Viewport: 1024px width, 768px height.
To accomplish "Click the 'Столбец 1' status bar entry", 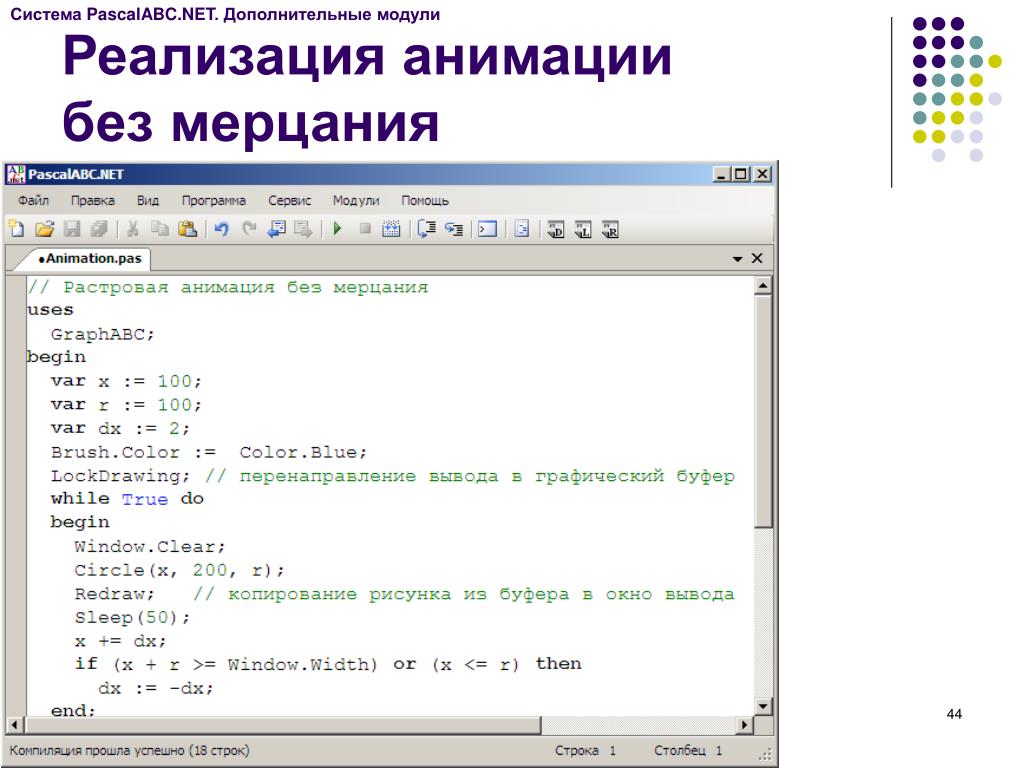I will pyautogui.click(x=688, y=750).
